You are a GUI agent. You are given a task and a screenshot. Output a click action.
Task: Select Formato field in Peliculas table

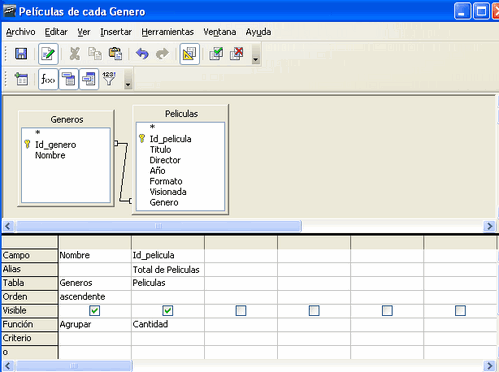(x=166, y=182)
